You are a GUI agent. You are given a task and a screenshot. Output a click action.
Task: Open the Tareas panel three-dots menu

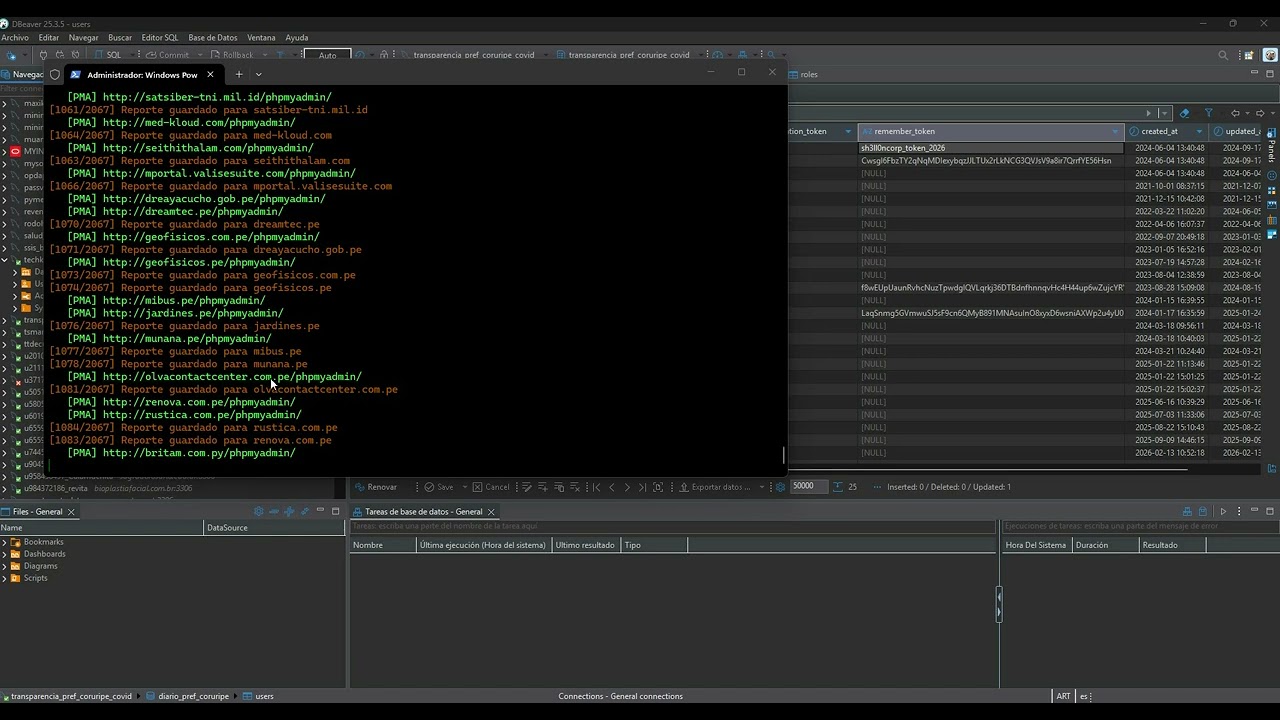[1239, 511]
